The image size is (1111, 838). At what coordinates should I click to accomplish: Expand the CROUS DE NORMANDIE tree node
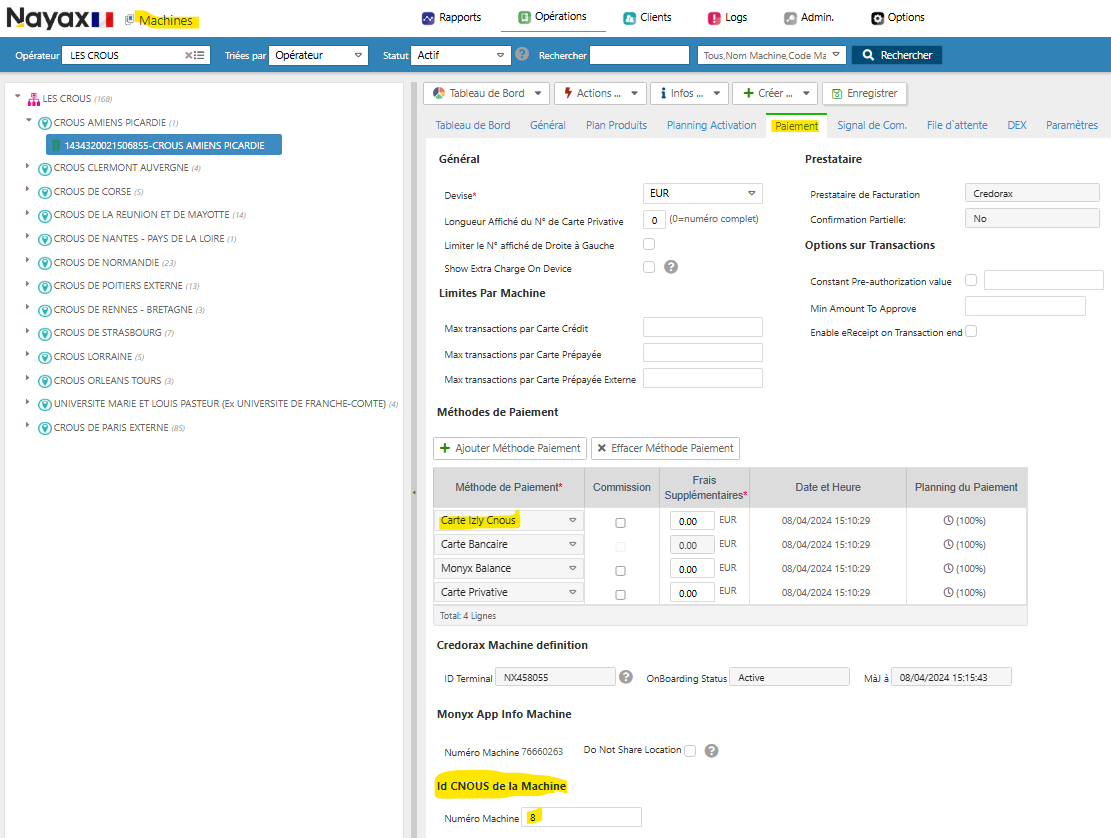28,262
